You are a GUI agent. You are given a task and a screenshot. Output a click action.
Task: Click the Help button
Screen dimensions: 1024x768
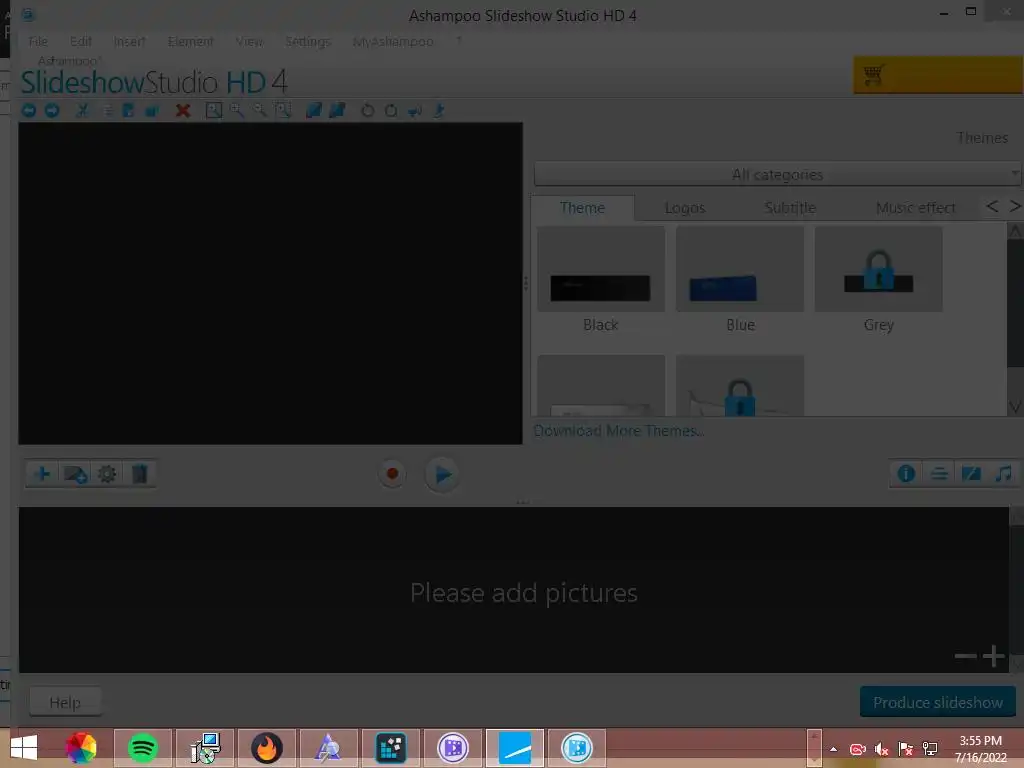[x=65, y=702]
